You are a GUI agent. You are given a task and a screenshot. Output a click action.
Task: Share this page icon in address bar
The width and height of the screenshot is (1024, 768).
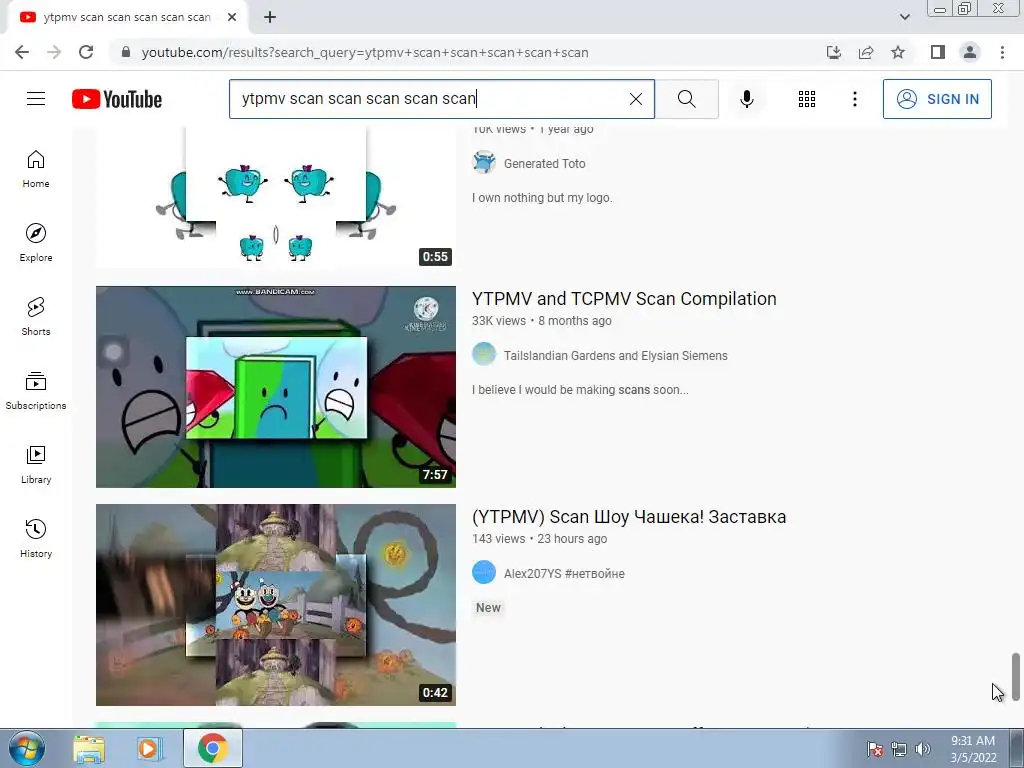coord(866,52)
